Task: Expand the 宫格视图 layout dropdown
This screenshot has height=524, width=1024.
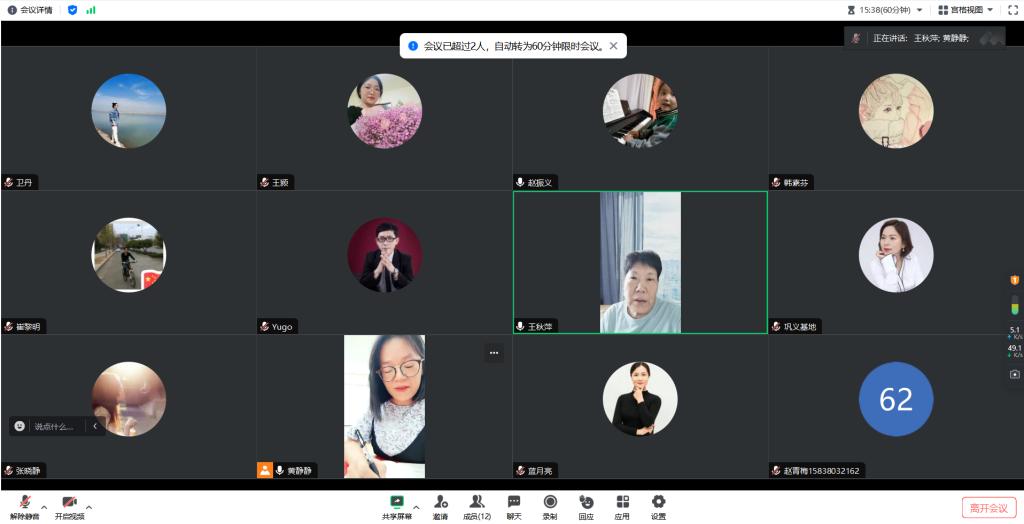Action: click(990, 10)
